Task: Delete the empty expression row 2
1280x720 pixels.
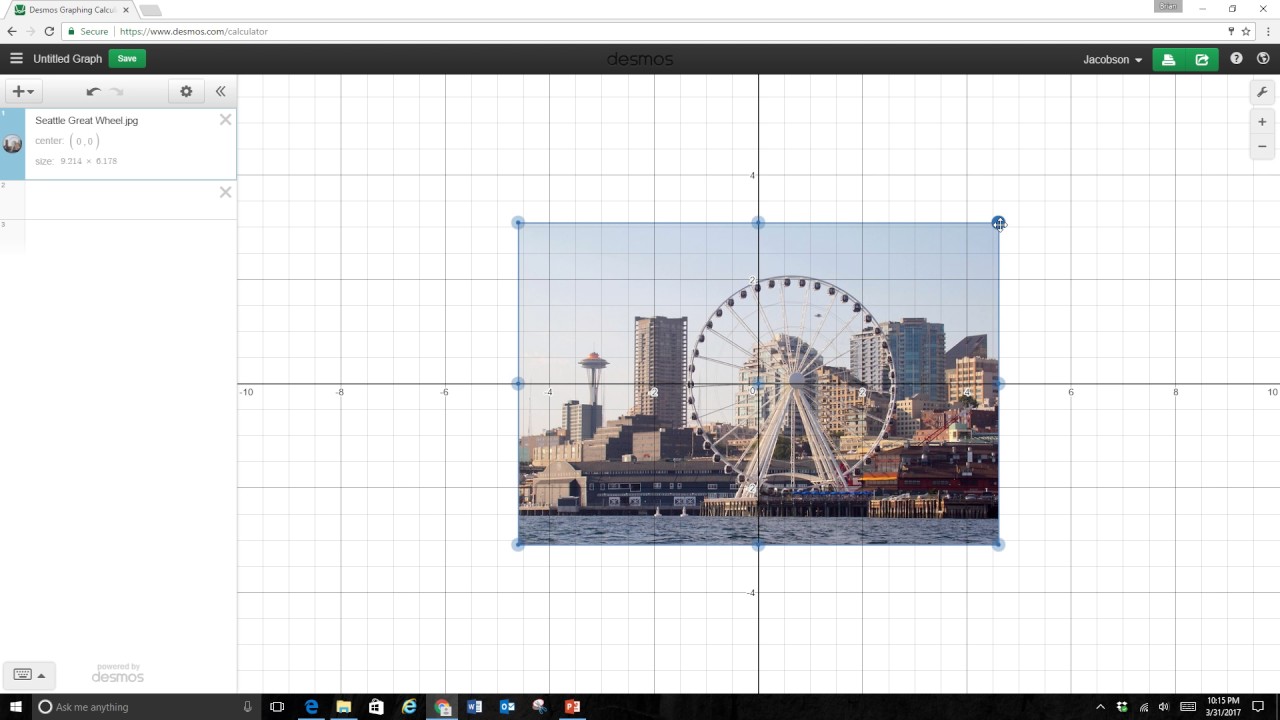Action: click(x=225, y=192)
